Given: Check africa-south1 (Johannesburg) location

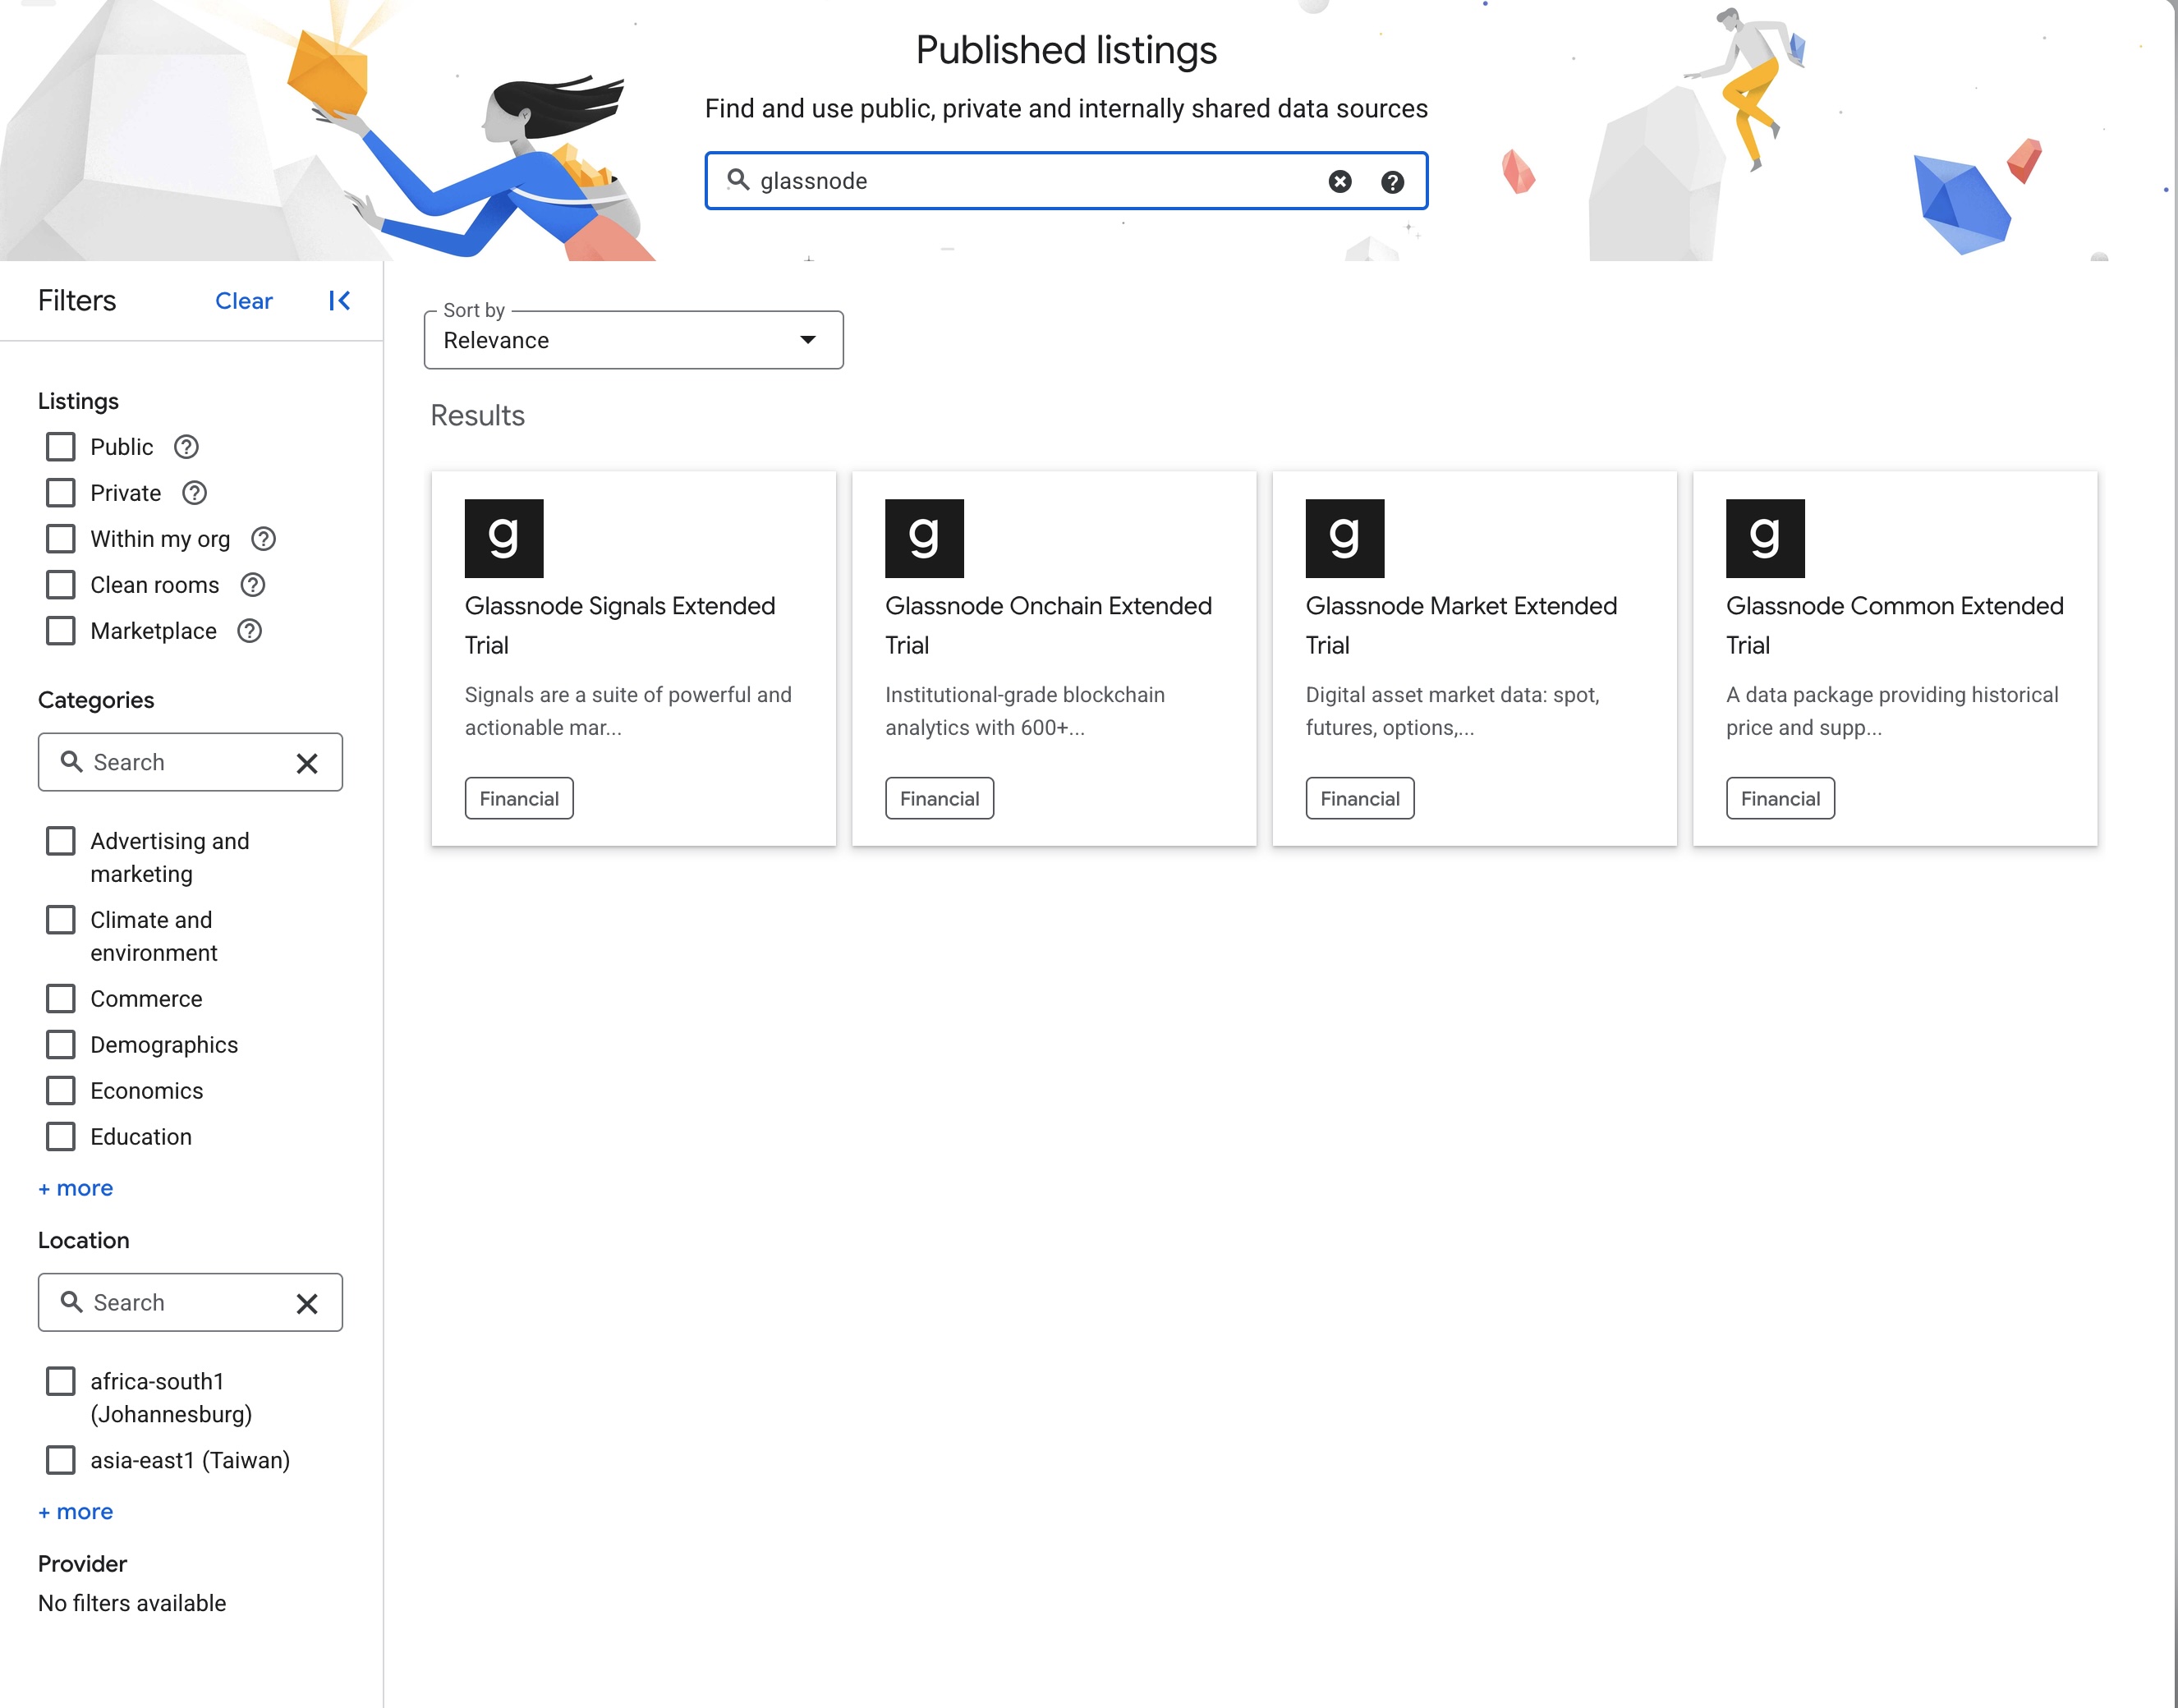Looking at the screenshot, I should 61,1381.
